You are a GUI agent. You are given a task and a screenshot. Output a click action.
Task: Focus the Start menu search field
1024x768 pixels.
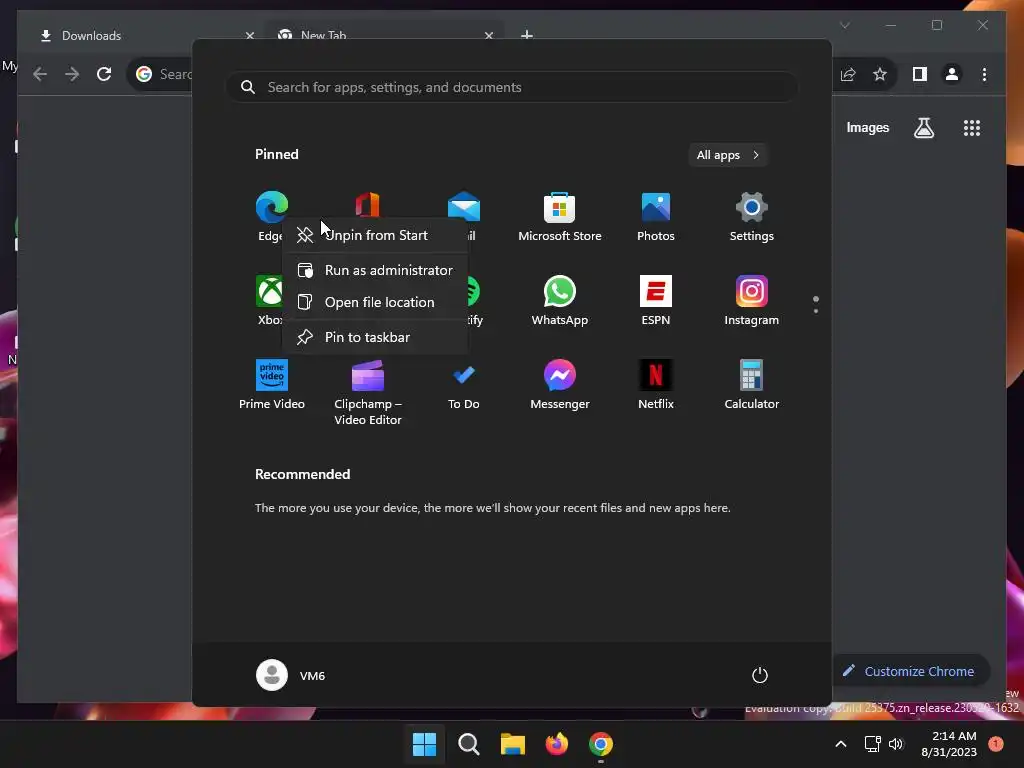(x=512, y=87)
